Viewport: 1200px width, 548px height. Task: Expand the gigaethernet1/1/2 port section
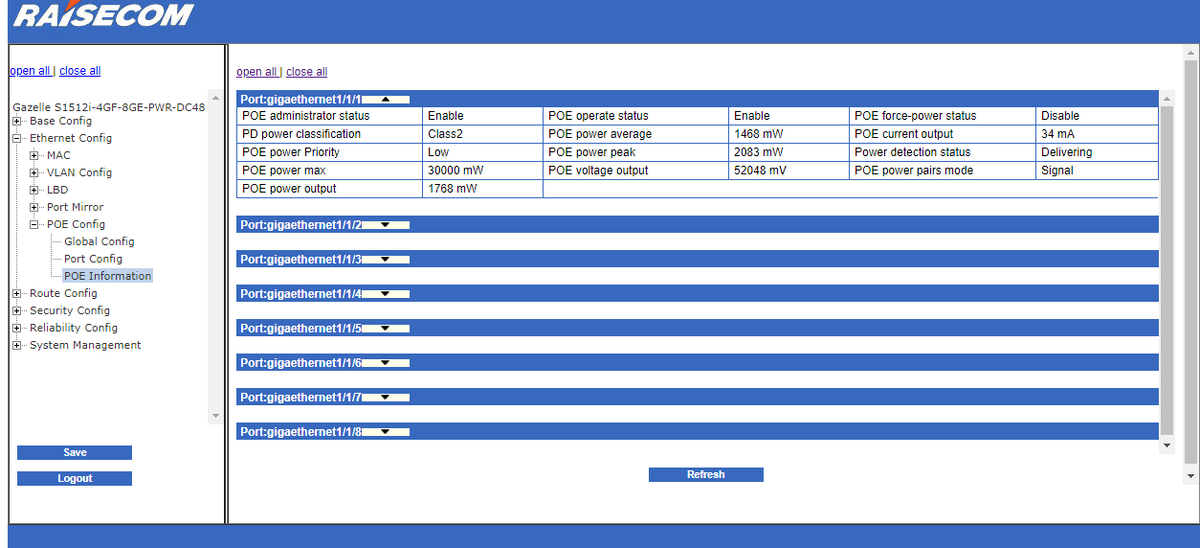(x=388, y=225)
